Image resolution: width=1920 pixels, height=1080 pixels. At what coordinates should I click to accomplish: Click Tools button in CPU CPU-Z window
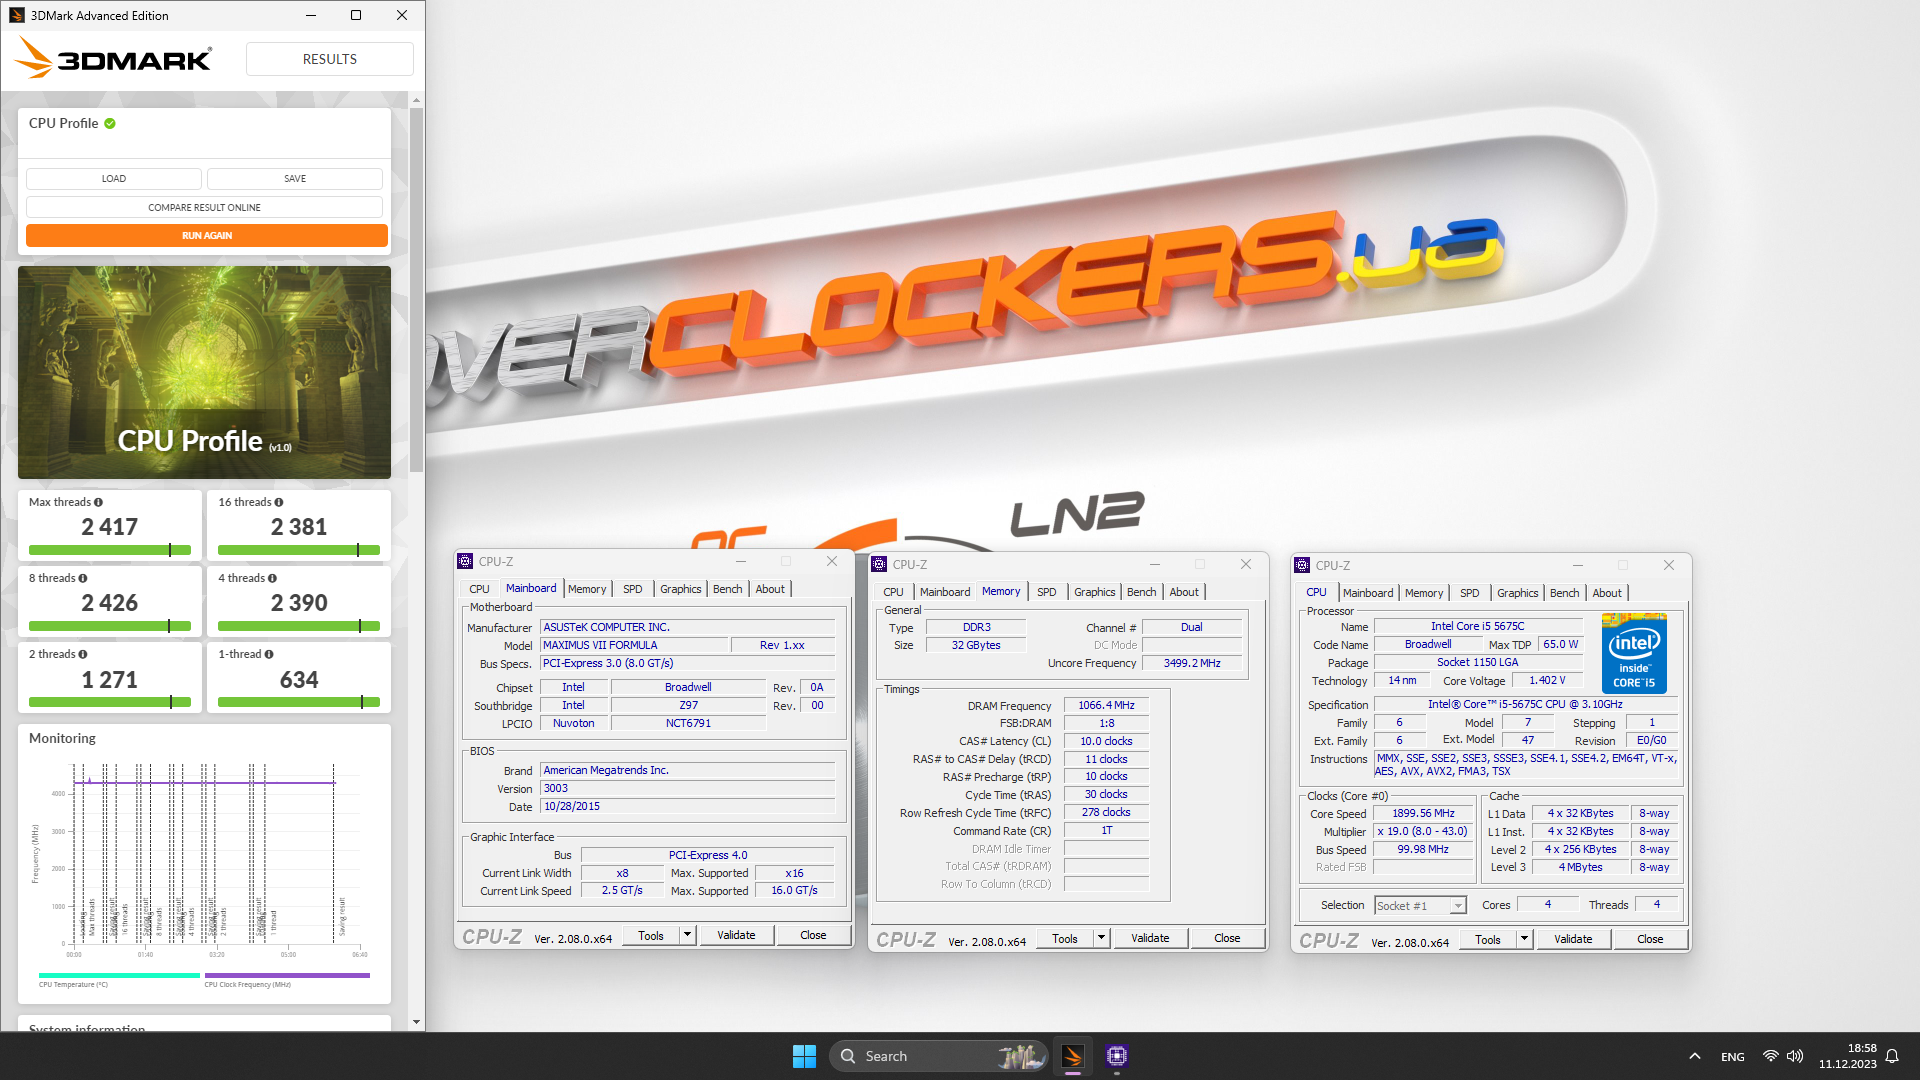coord(1488,939)
